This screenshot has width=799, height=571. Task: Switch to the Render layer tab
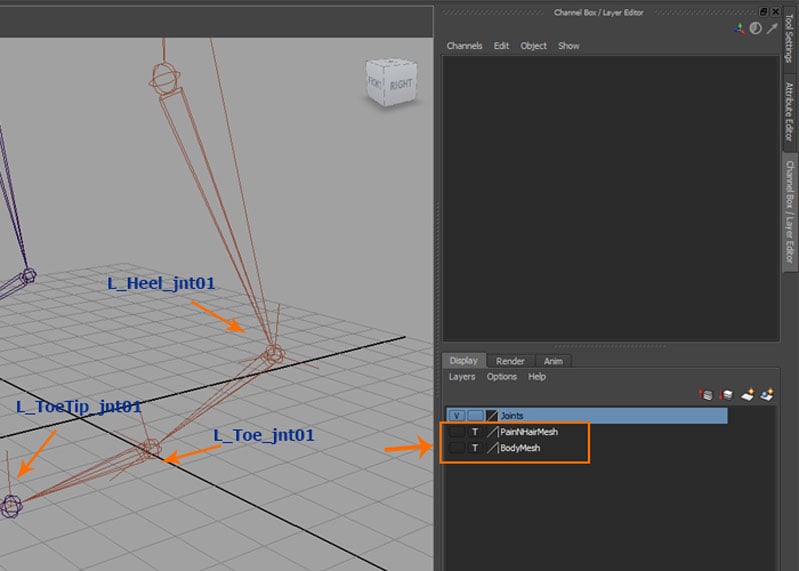(510, 361)
